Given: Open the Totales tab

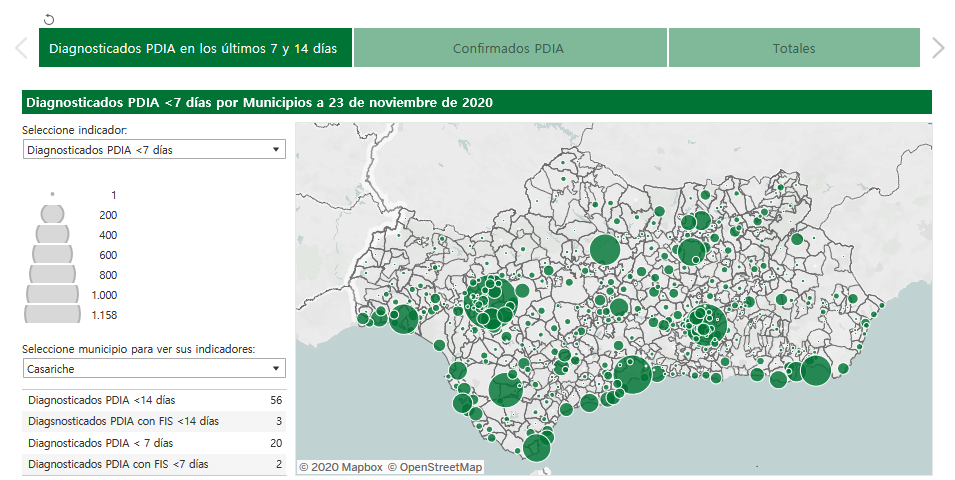Looking at the screenshot, I should coord(793,48).
